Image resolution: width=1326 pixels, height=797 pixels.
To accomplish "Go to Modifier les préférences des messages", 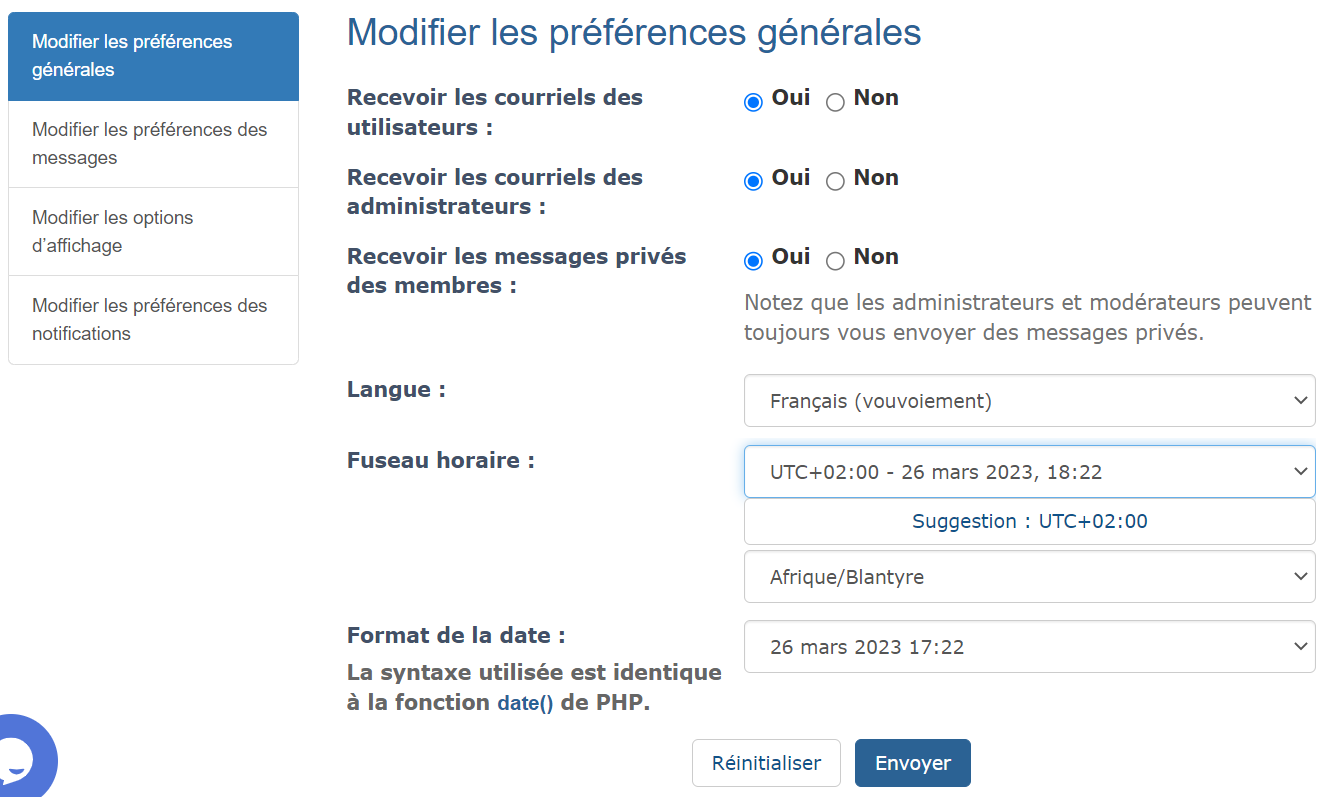I will 153,144.
